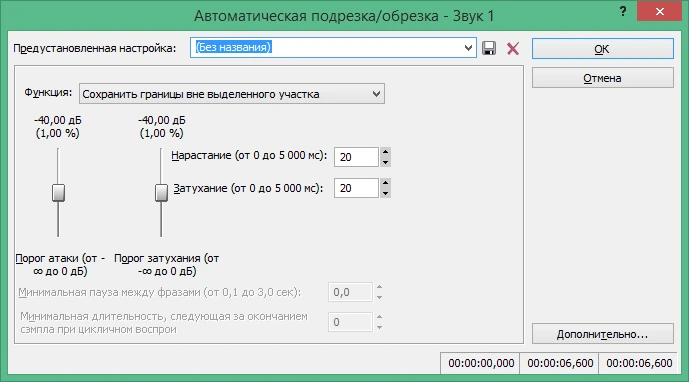Click the Затухание label text
The image size is (689, 382).
tap(248, 188)
